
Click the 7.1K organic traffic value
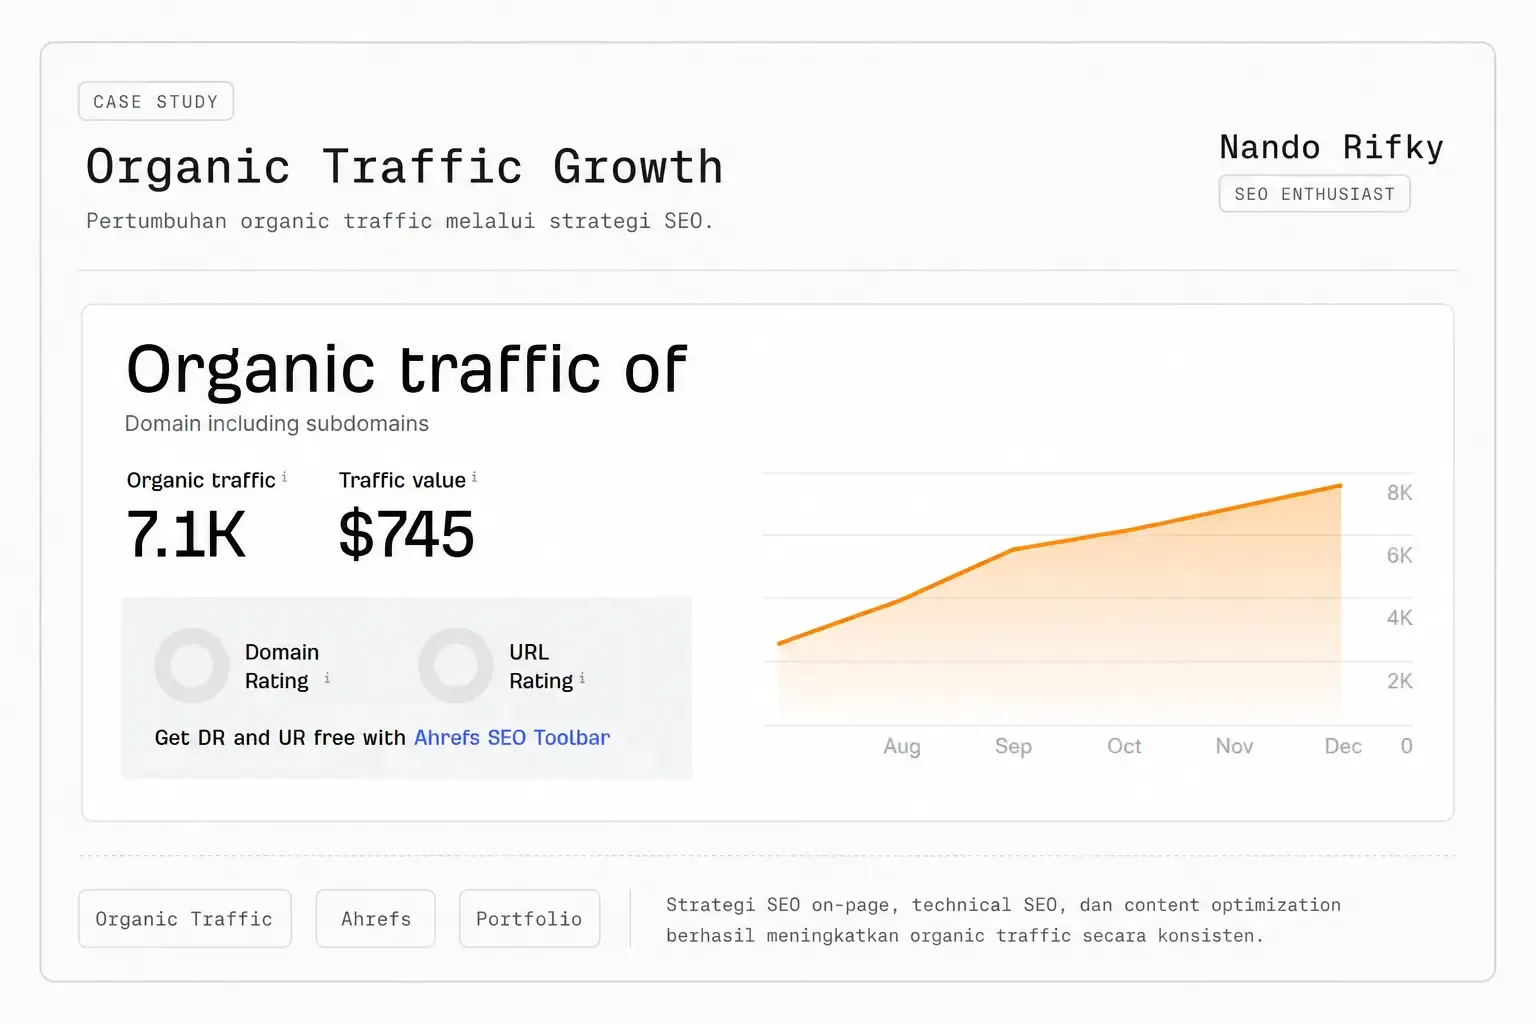point(186,534)
